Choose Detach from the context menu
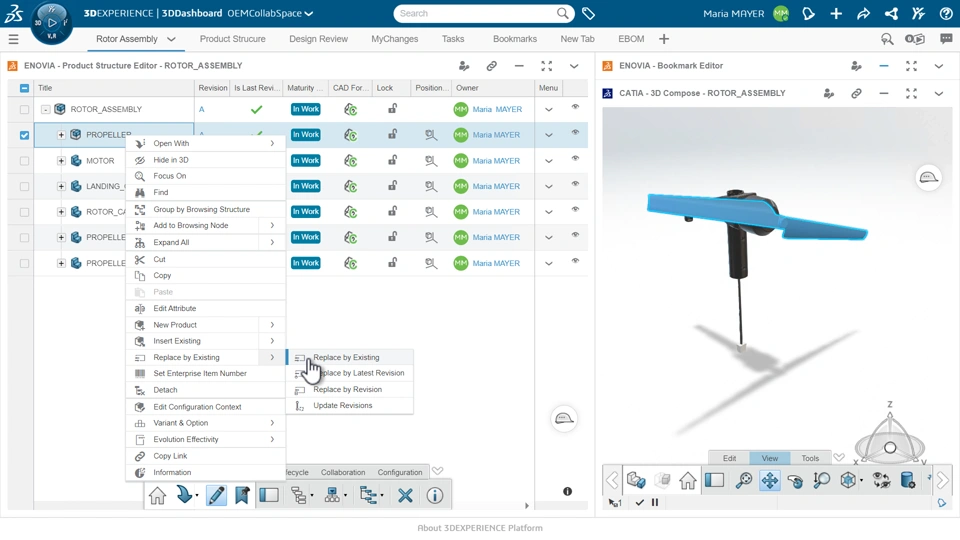Viewport: 960px width, 540px height. coord(206,390)
